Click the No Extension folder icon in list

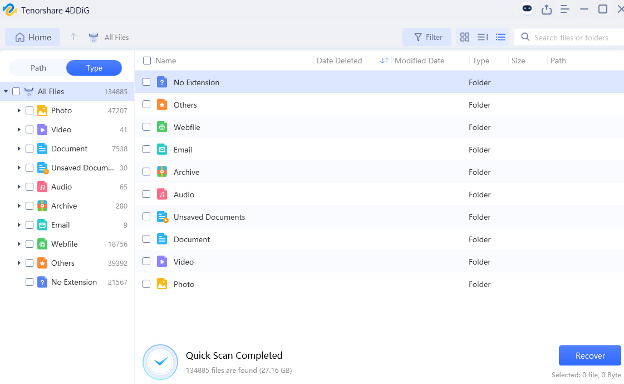pyautogui.click(x=162, y=82)
